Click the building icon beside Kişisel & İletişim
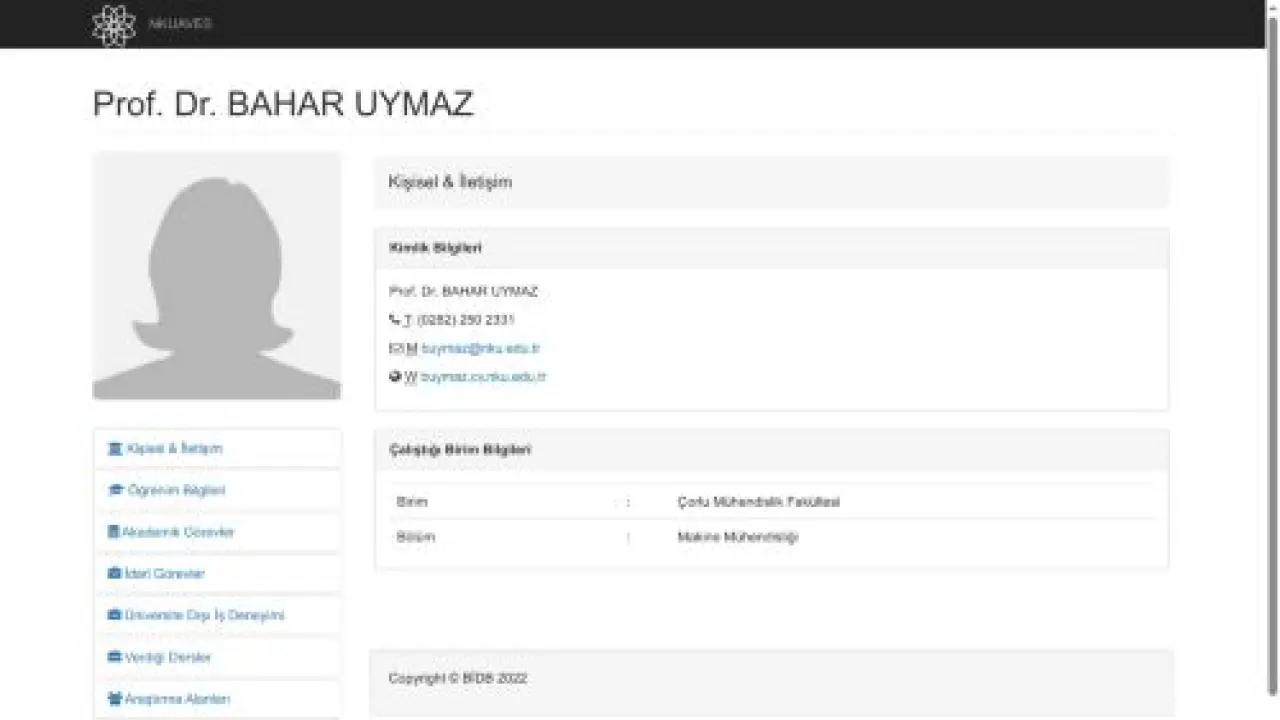The width and height of the screenshot is (1280, 720). tap(115, 449)
